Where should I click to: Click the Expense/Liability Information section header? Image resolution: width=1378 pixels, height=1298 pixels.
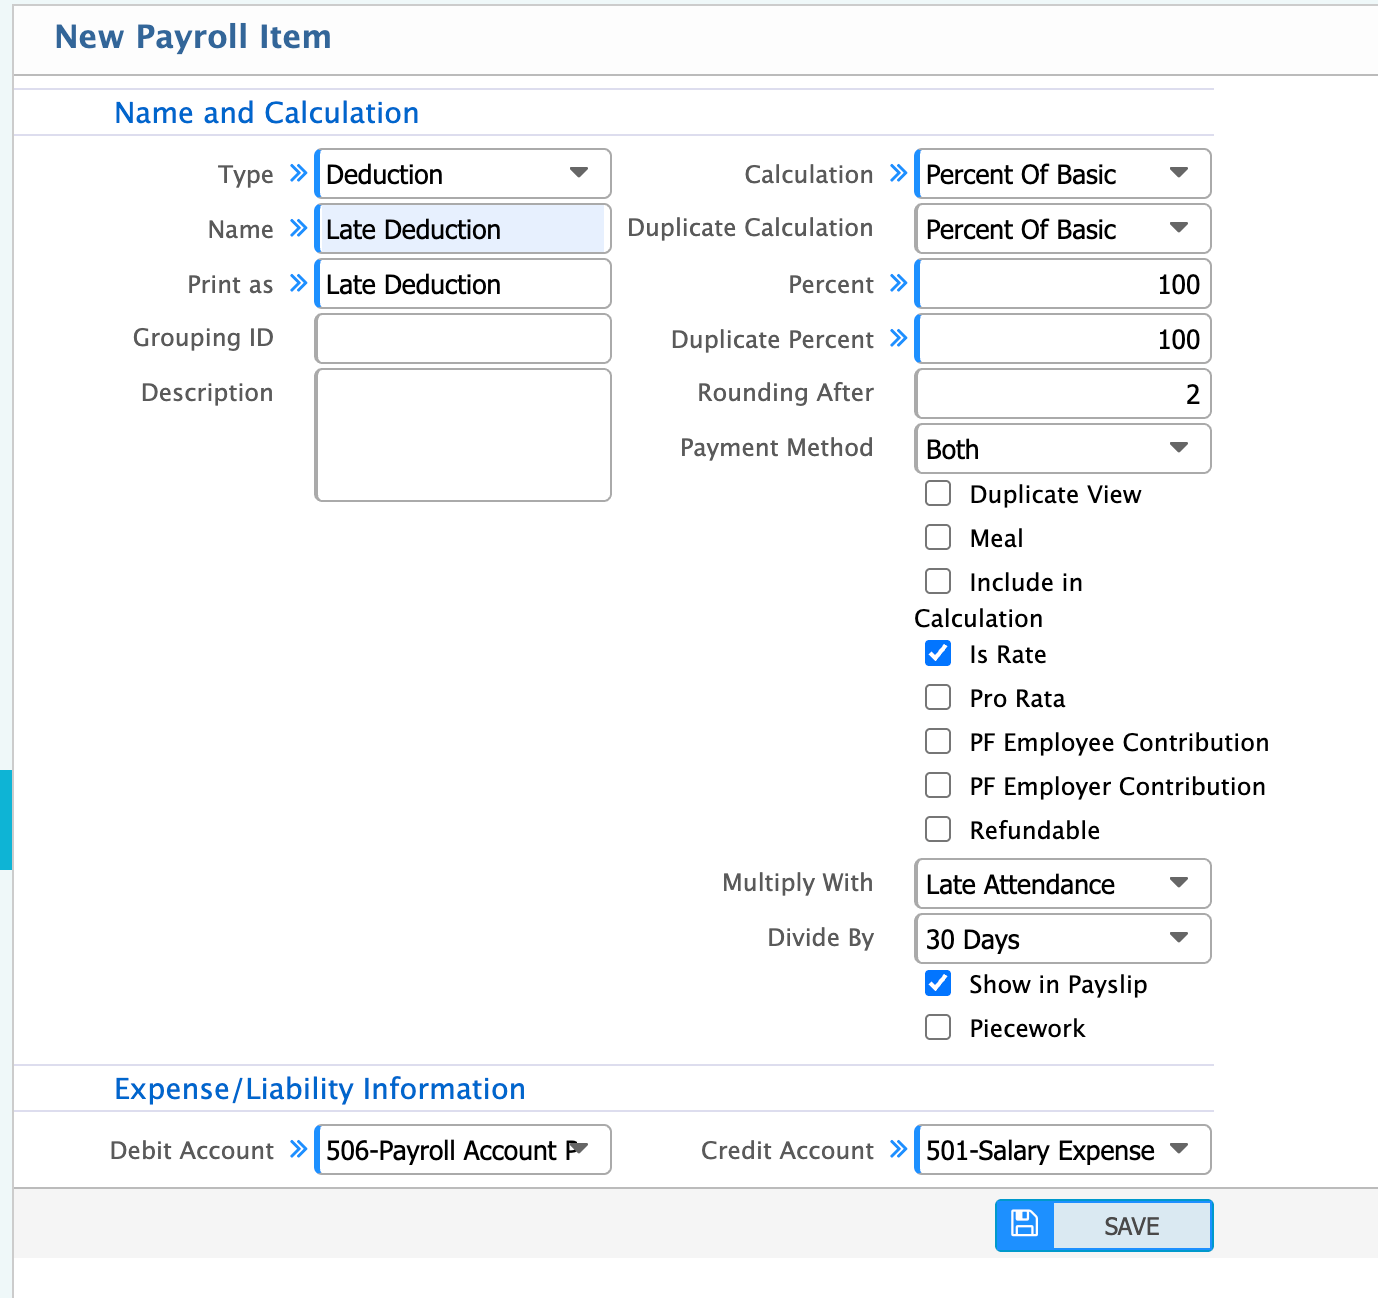click(320, 1088)
